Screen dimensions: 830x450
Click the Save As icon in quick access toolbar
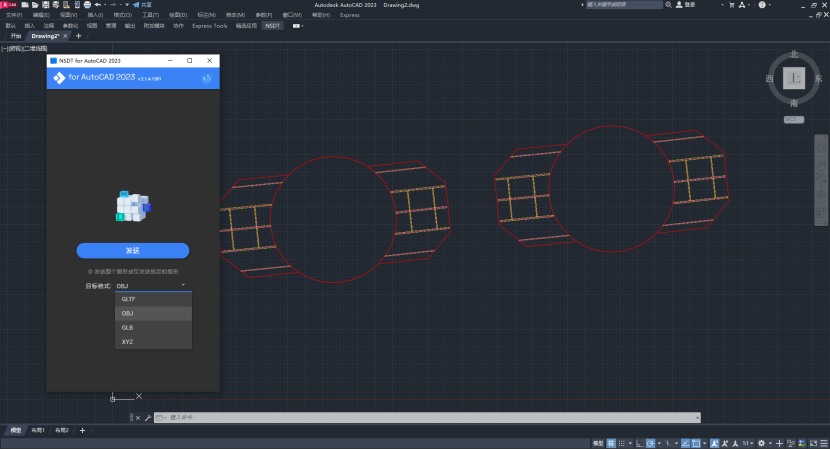tap(56, 5)
